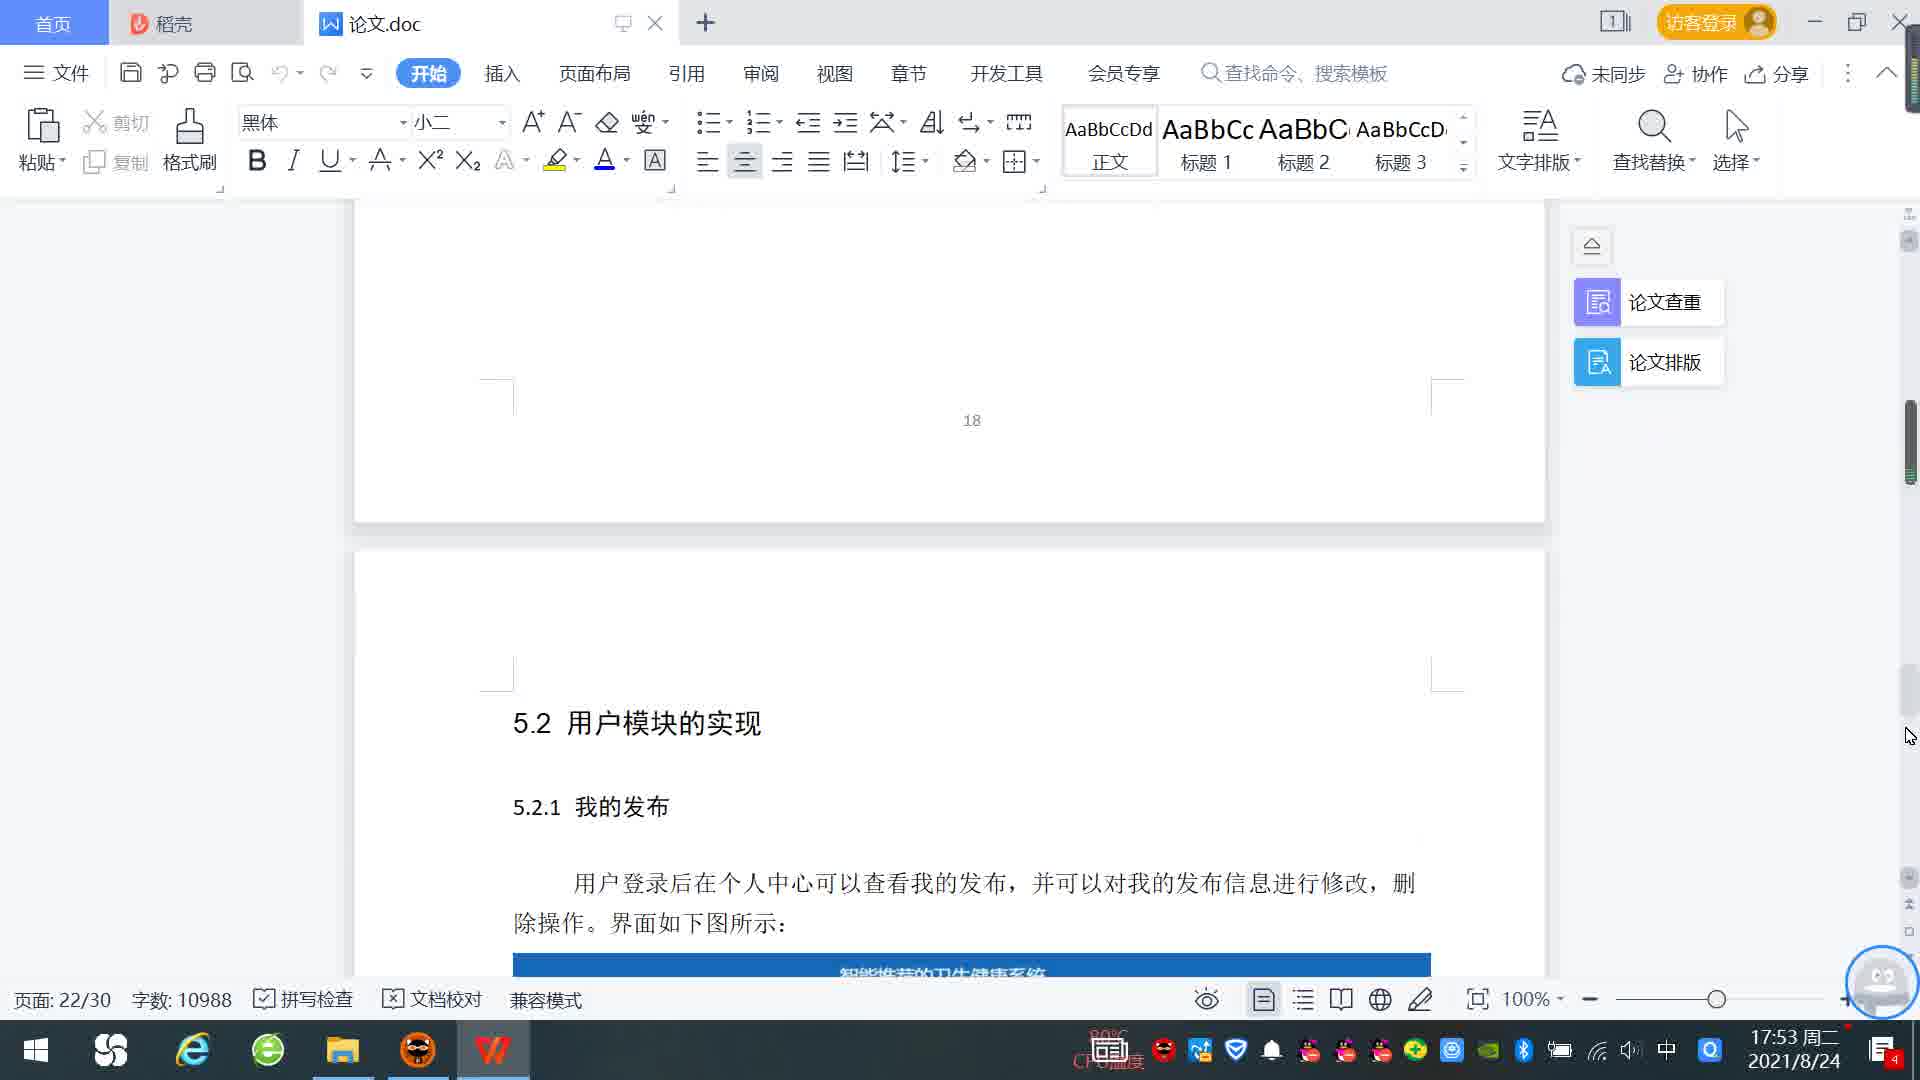Click 论文查重 (paper plagiarism check) button
Image resolution: width=1920 pixels, height=1080 pixels.
(1648, 302)
